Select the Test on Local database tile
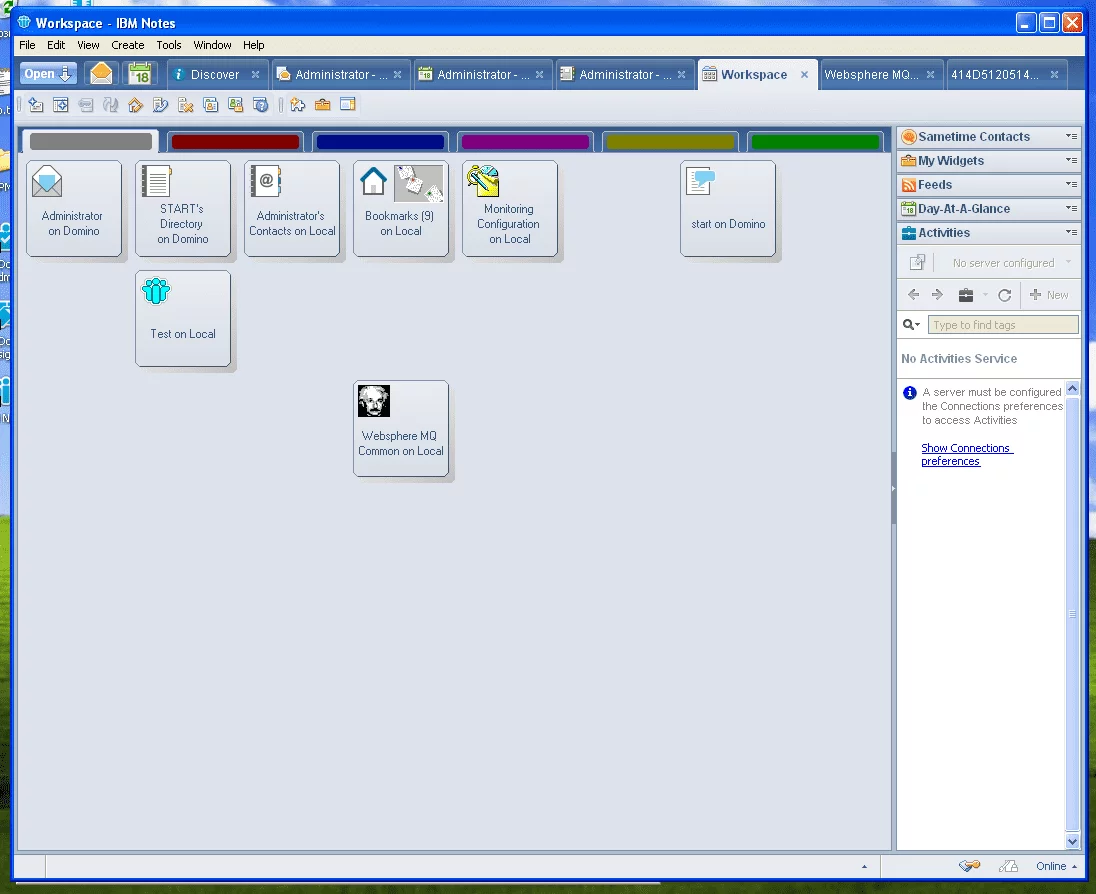 pos(183,318)
